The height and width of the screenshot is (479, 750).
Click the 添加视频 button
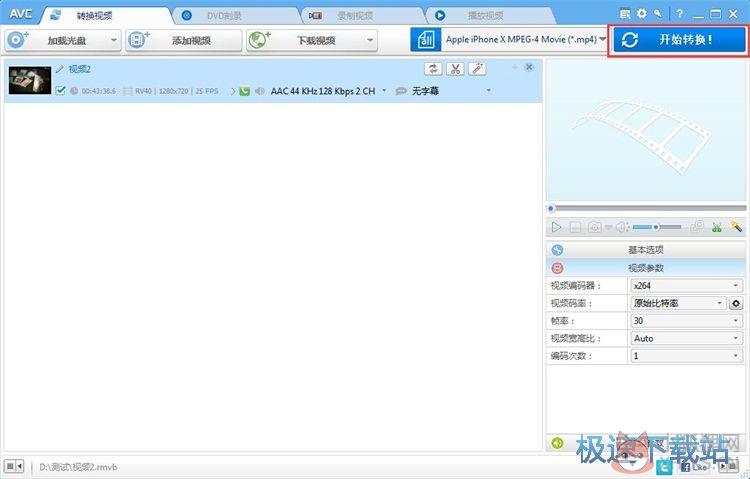[x=184, y=40]
